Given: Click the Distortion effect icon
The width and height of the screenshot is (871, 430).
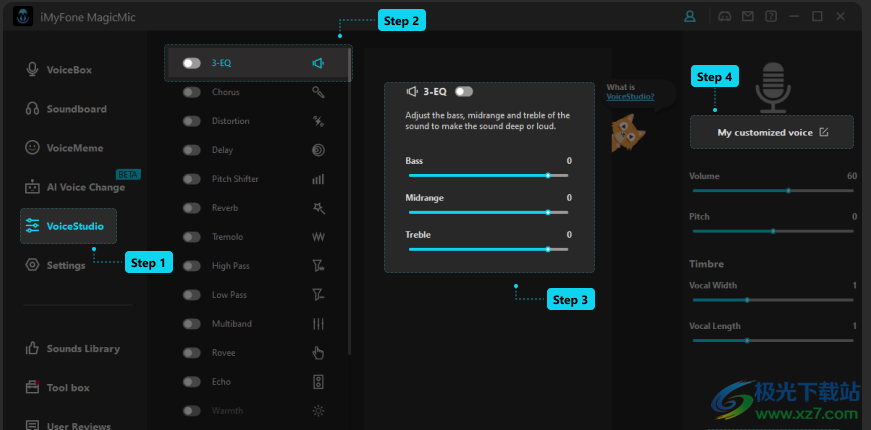Looking at the screenshot, I should pyautogui.click(x=318, y=121).
